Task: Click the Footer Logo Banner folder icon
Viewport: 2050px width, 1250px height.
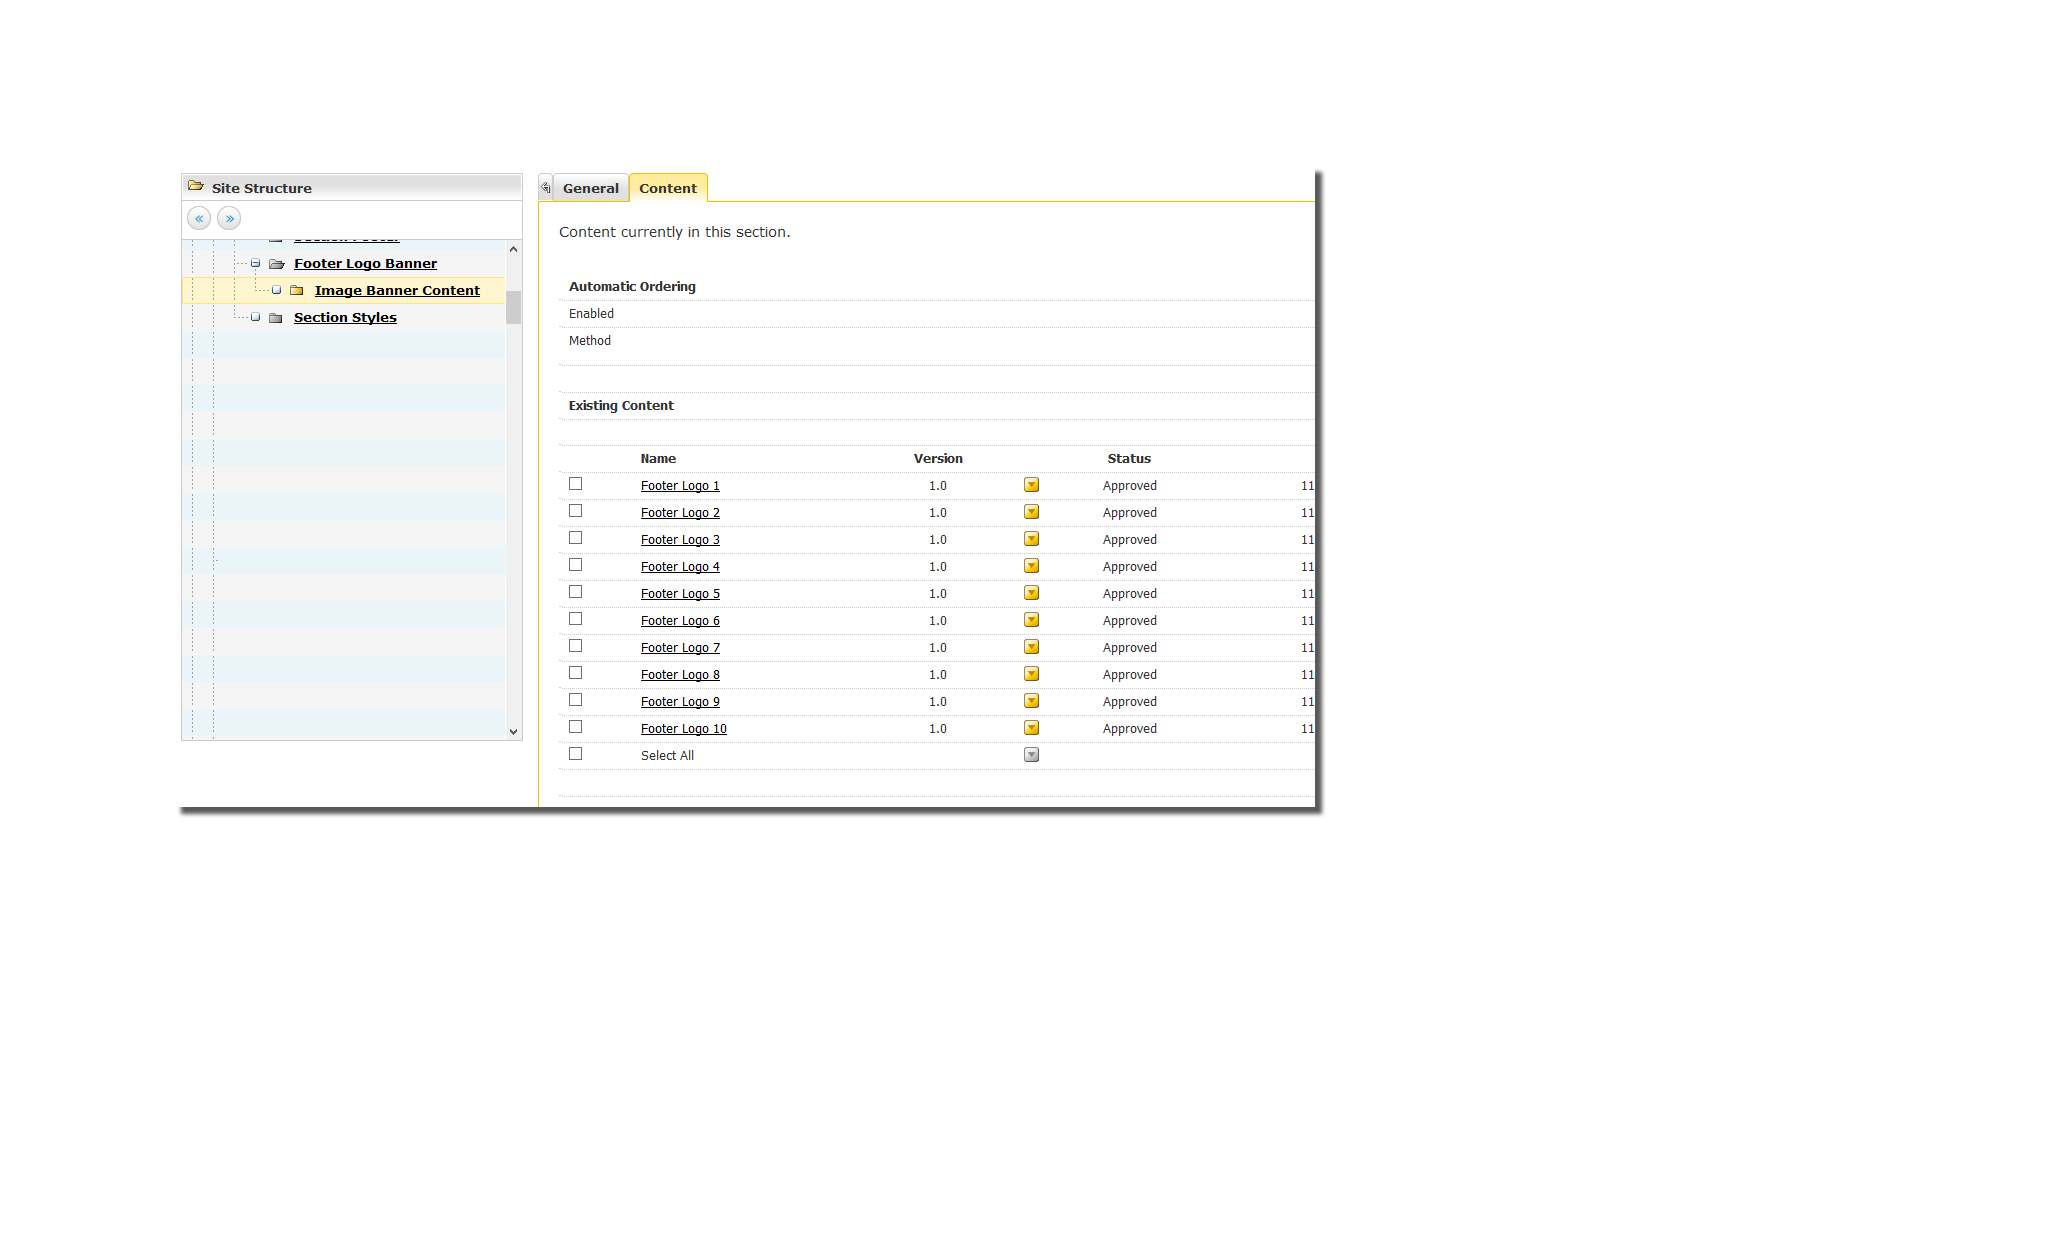Action: click(277, 264)
